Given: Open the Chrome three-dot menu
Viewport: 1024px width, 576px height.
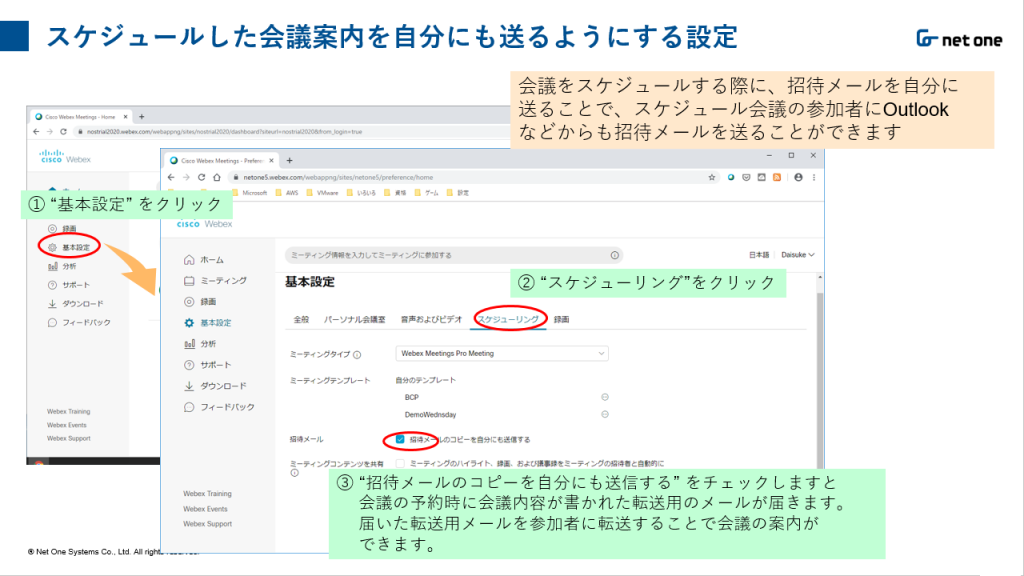Looking at the screenshot, I should point(814,177).
